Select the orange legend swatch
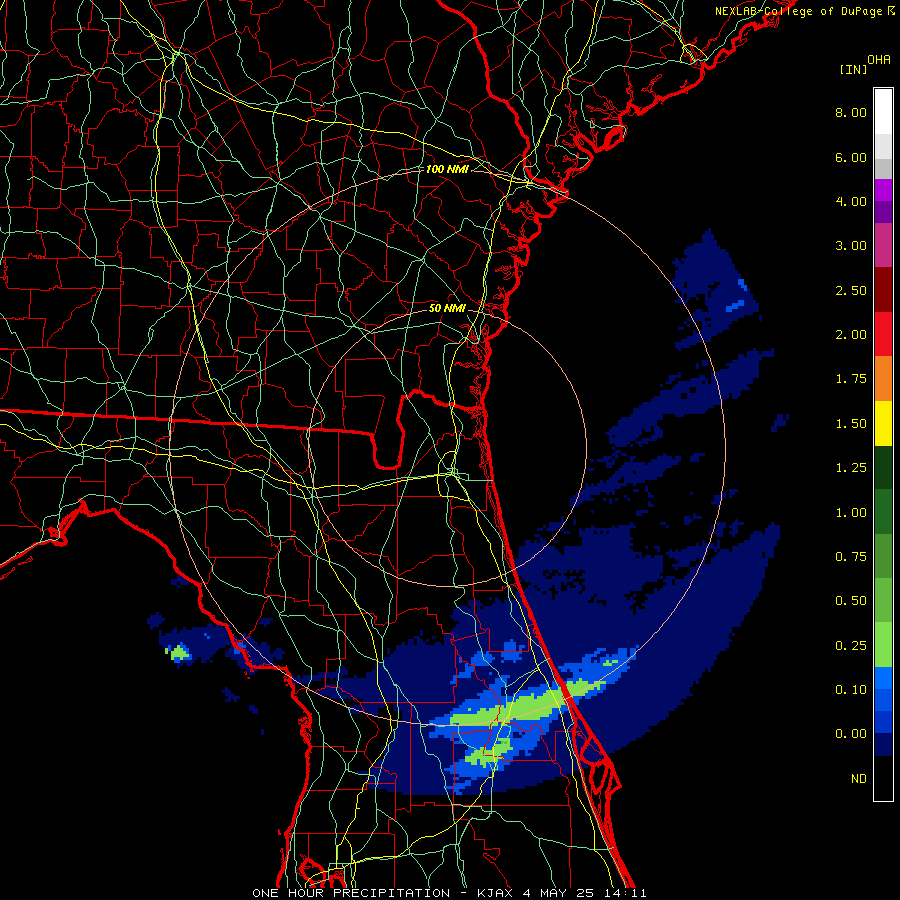The image size is (900, 900). coord(883,378)
